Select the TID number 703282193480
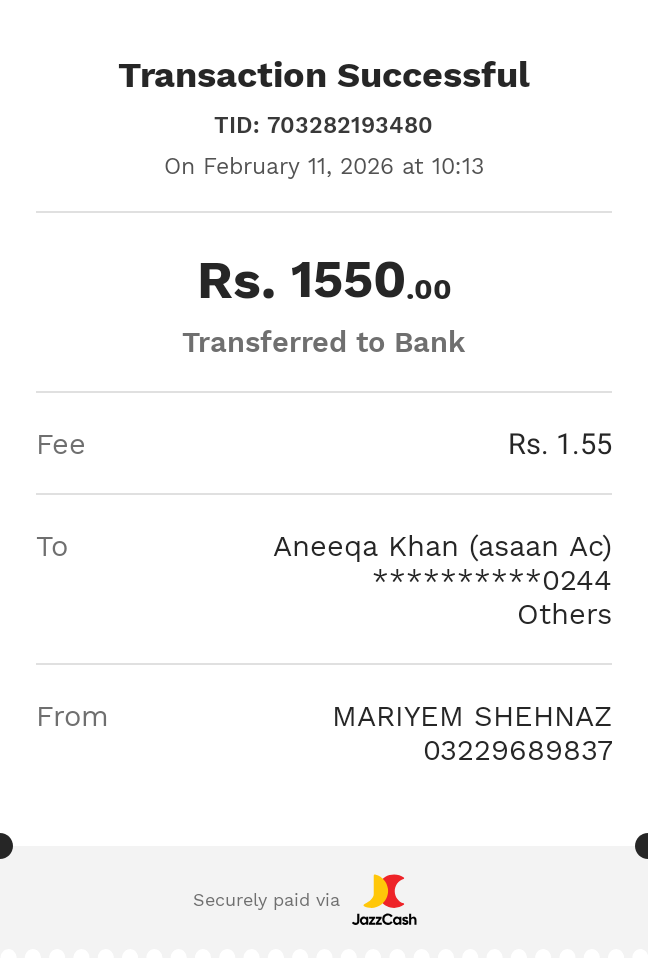The width and height of the screenshot is (648, 958). [349, 126]
